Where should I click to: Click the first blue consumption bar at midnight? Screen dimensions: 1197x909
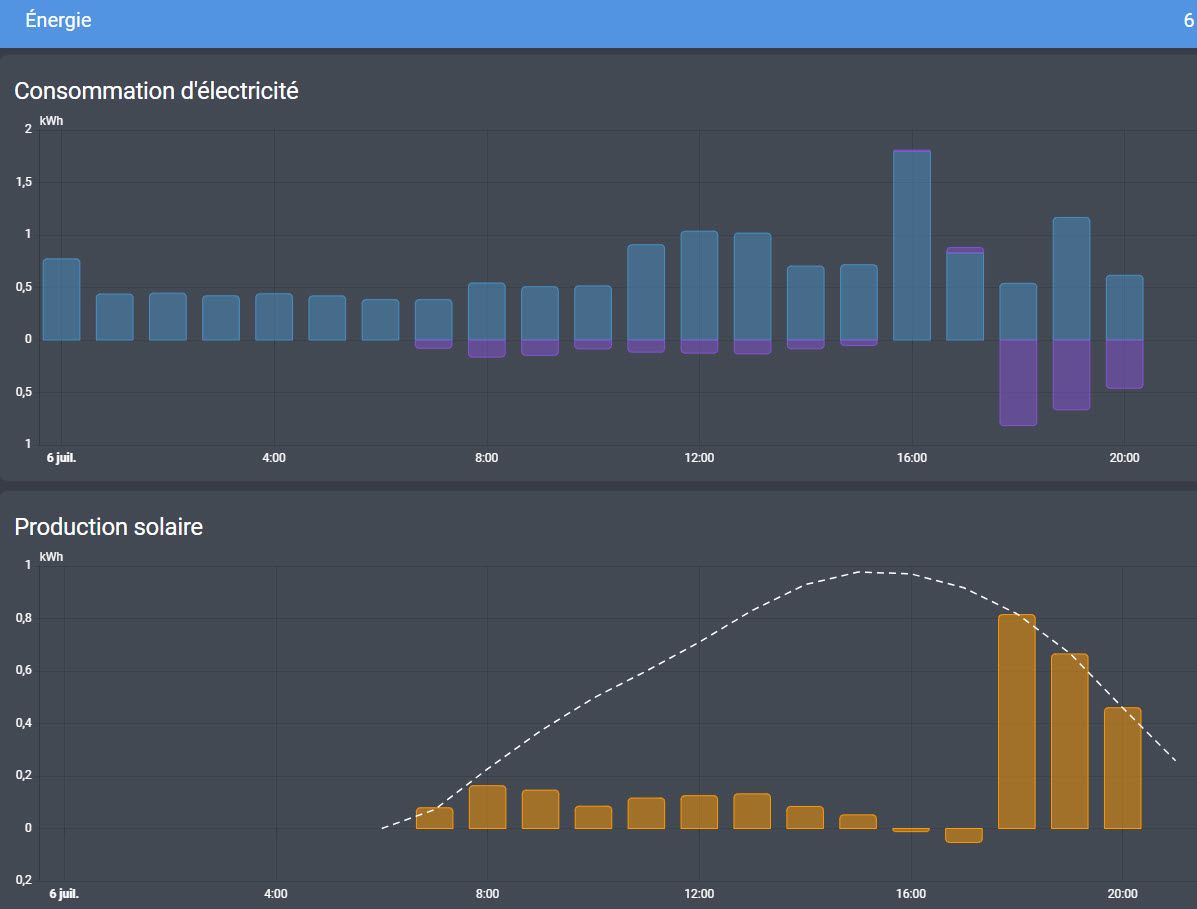[x=61, y=299]
